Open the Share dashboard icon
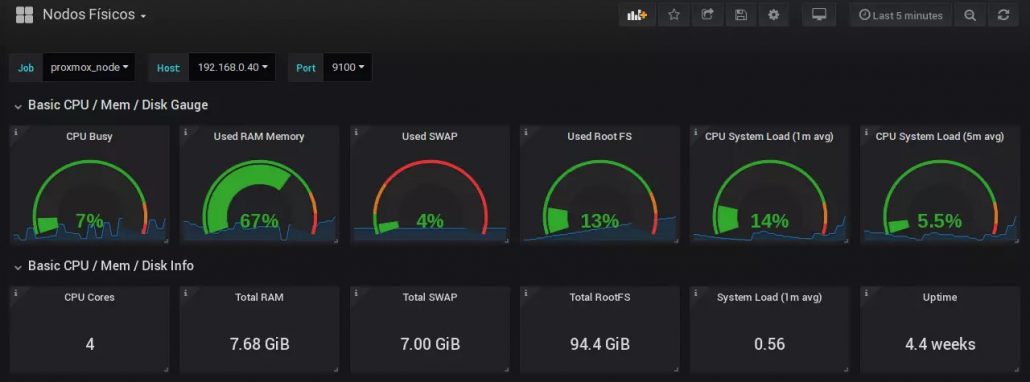Screen dimensions: 1030x382 [707, 15]
